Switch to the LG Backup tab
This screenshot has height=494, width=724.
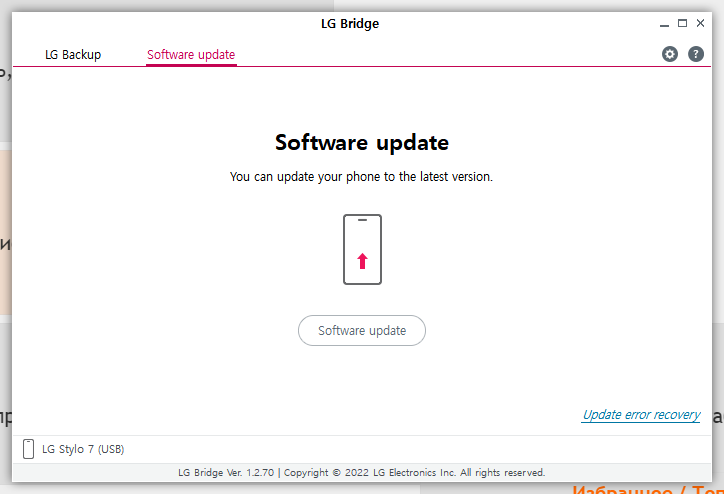coord(73,54)
